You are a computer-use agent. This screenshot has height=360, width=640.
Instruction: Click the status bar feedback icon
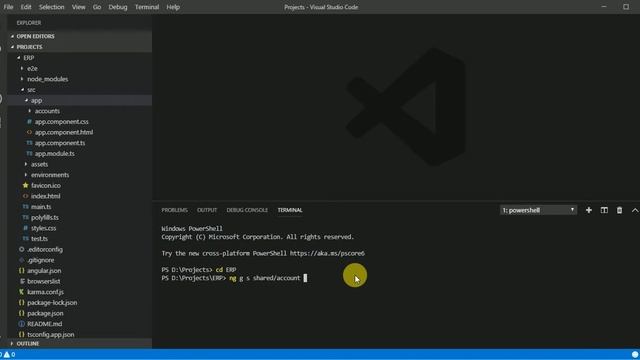[635, 354]
